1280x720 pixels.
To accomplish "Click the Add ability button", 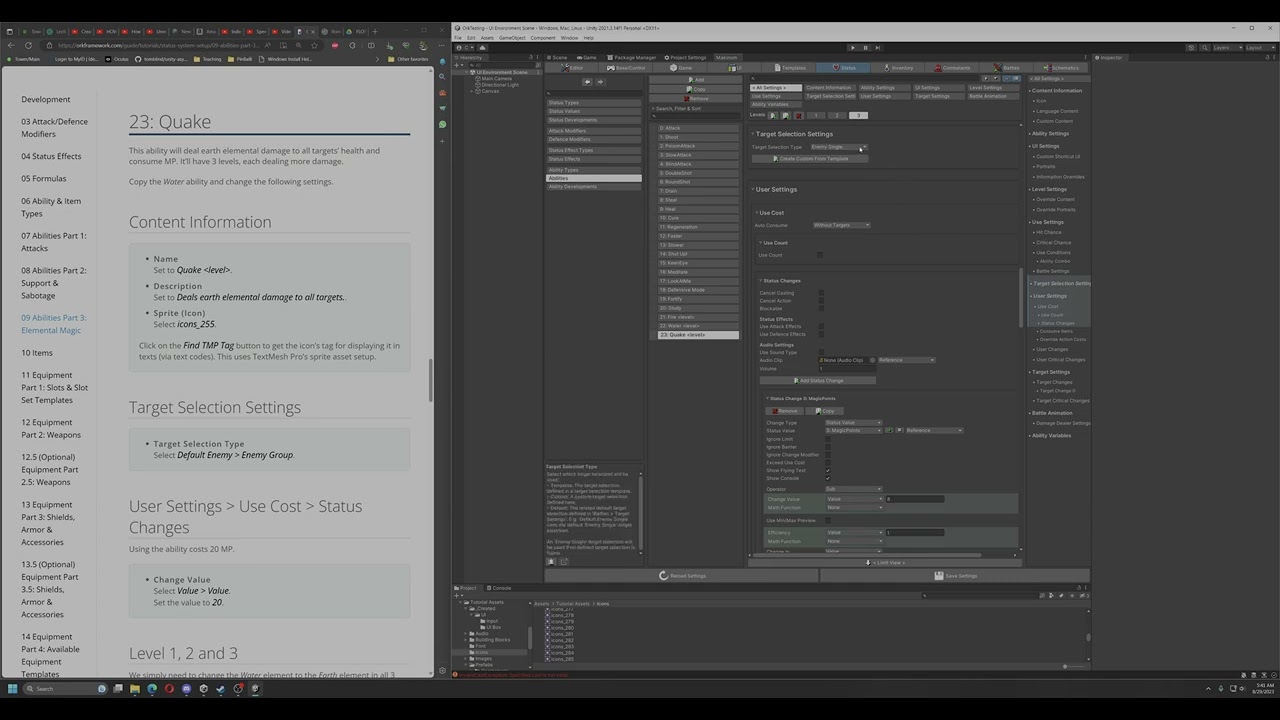I will pyautogui.click(x=697, y=80).
